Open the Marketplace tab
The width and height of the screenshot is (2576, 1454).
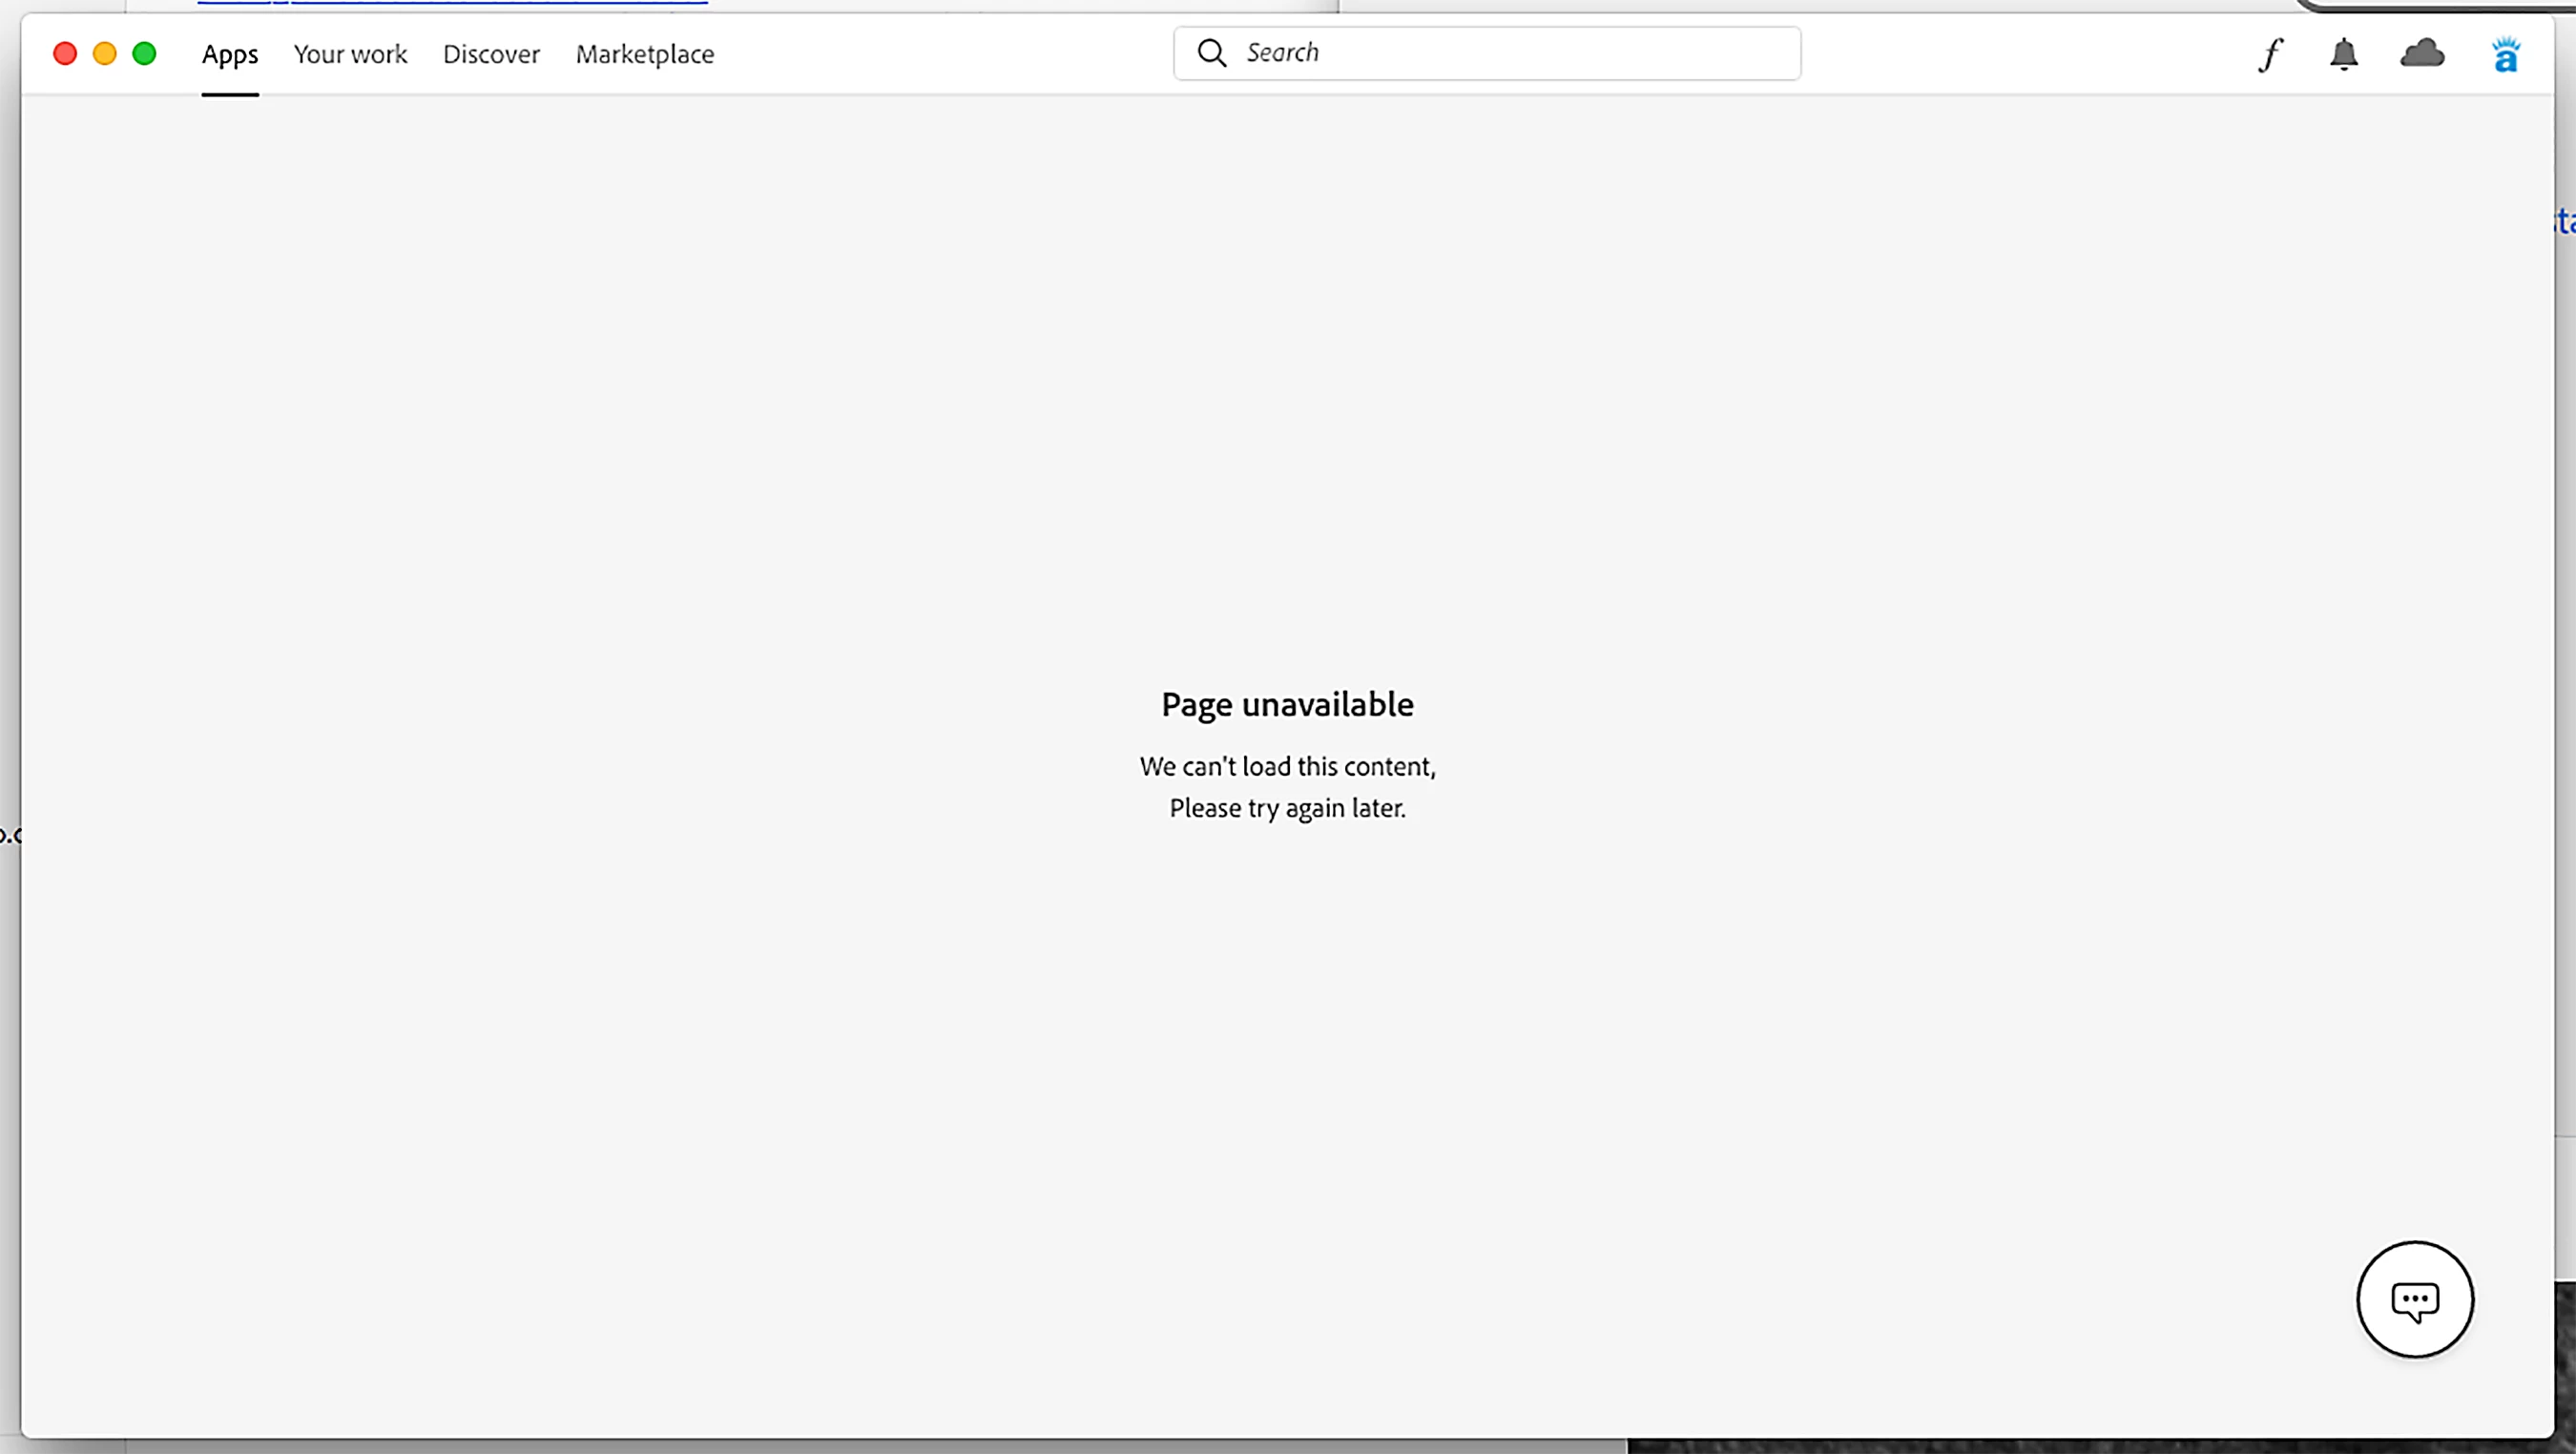[x=644, y=54]
